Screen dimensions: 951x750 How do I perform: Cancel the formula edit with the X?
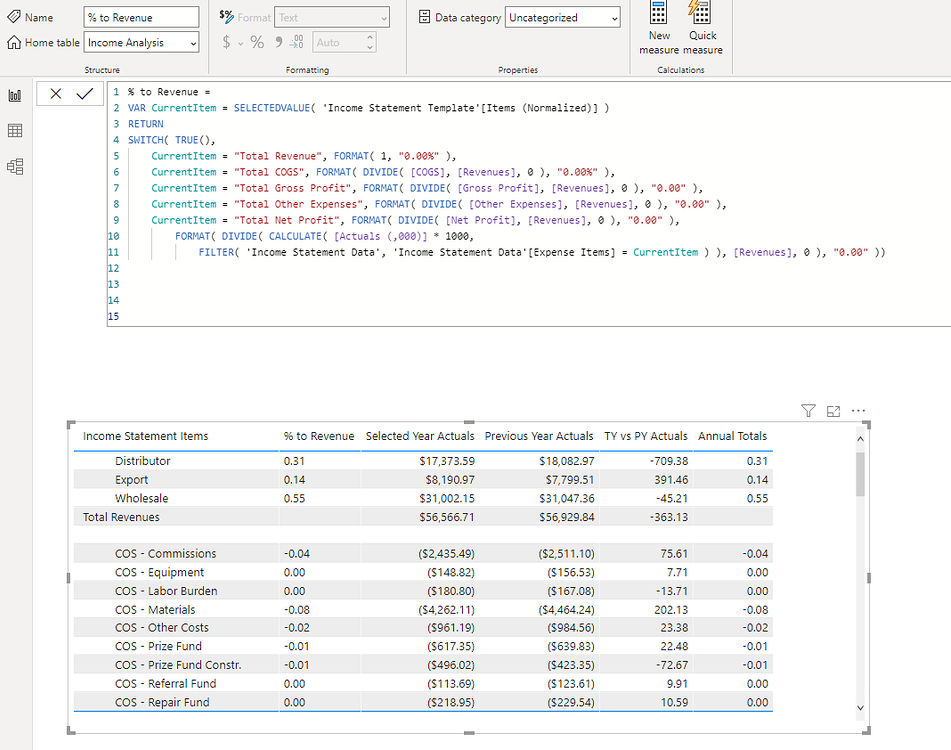click(57, 93)
